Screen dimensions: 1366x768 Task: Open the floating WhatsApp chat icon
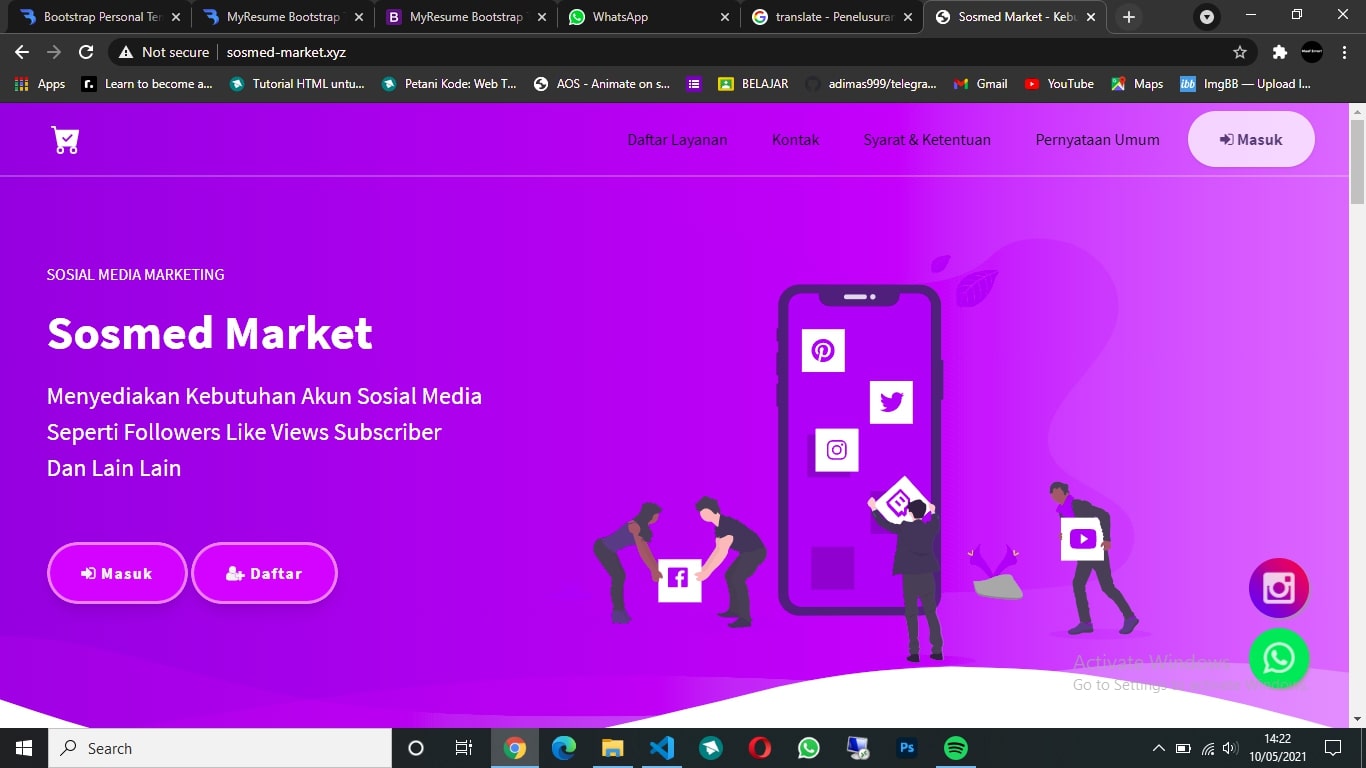[1278, 658]
